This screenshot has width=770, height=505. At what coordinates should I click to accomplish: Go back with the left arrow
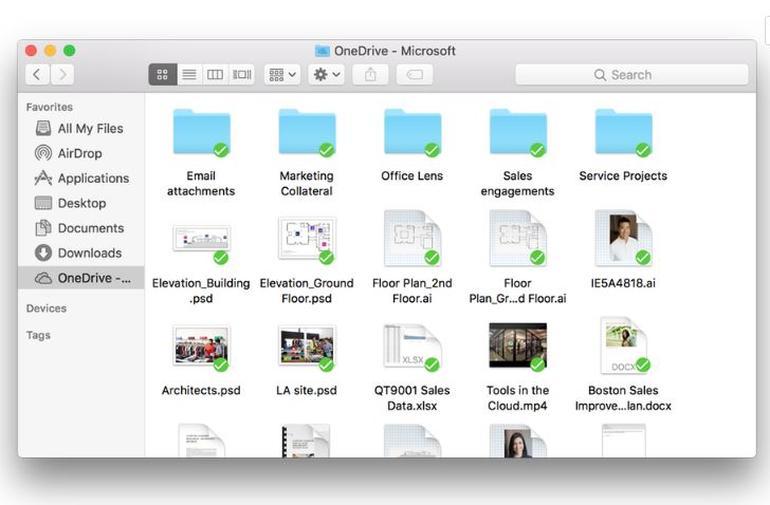(38, 74)
